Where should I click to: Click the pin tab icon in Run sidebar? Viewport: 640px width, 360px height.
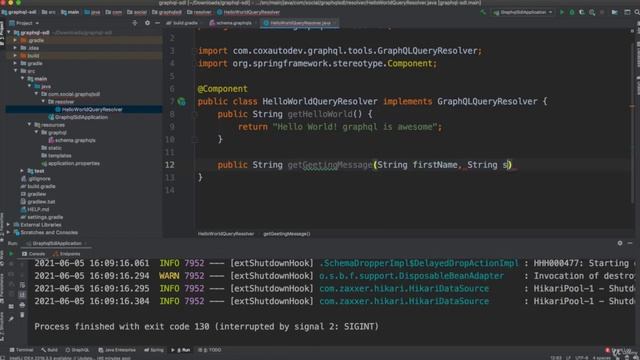point(11,319)
